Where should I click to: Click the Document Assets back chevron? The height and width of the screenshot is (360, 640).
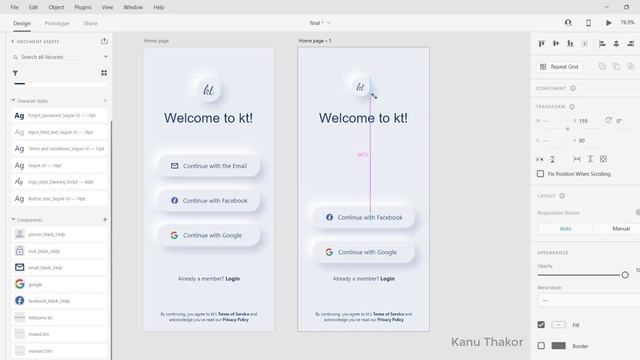(13, 42)
